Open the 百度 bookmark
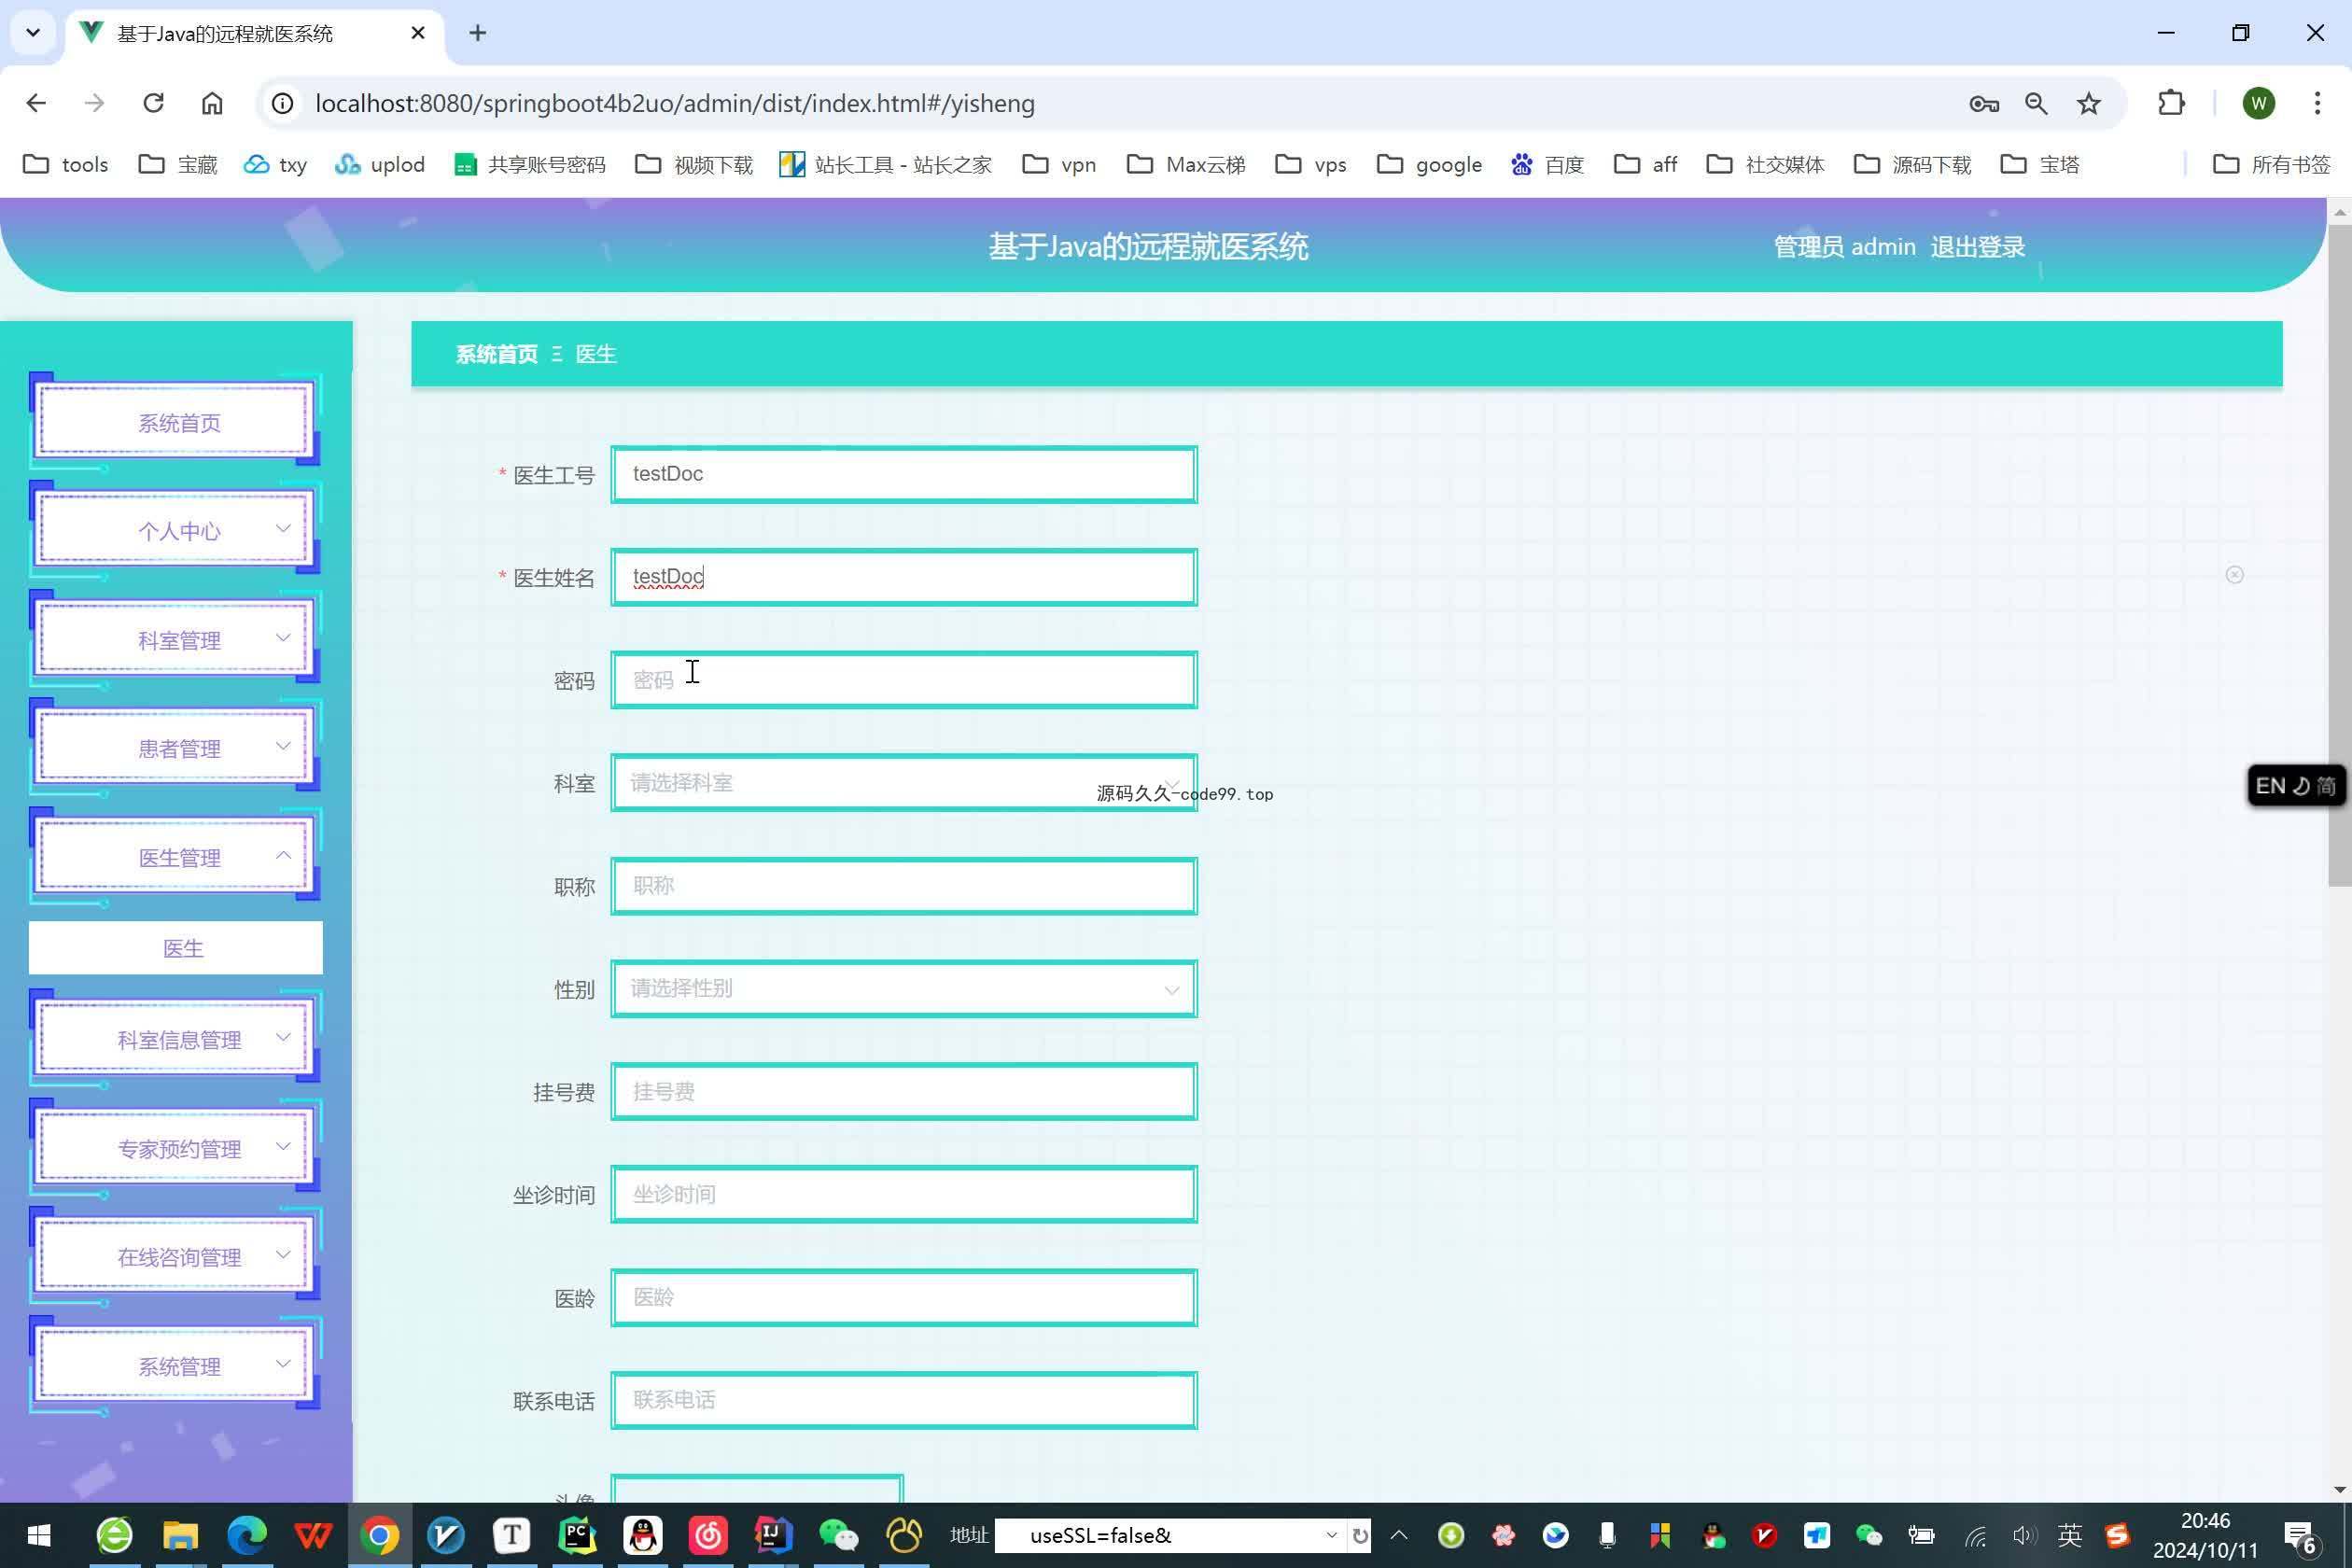2352x1568 pixels. pyautogui.click(x=1547, y=164)
